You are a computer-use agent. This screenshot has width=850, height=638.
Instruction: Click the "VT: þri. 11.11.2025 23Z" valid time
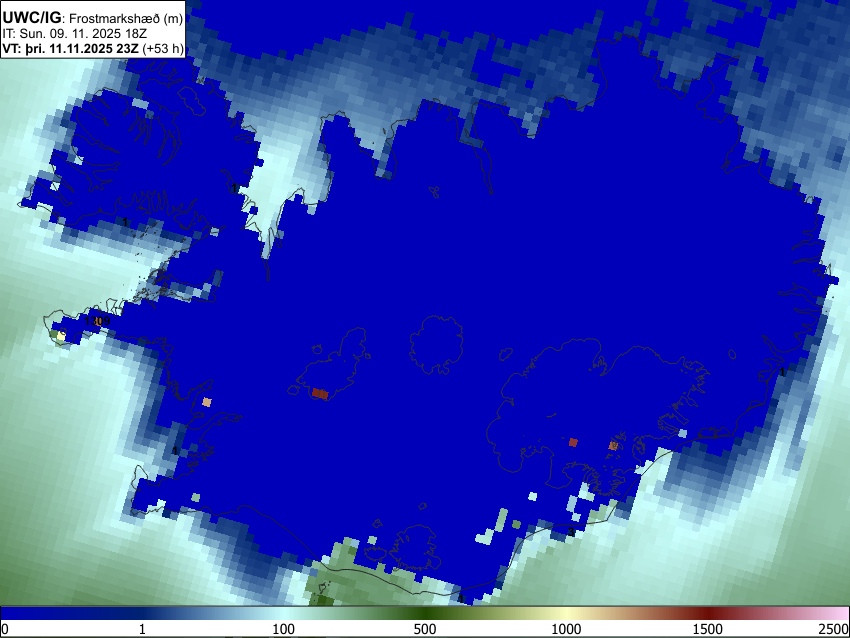click(x=70, y=49)
